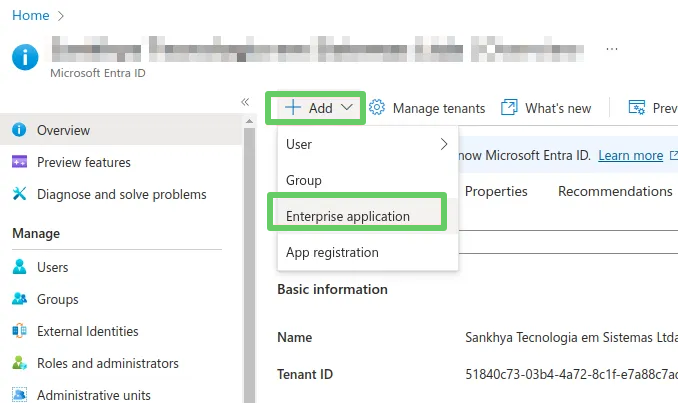The width and height of the screenshot is (678, 403).
Task: Switch to the Properties tab
Action: click(x=496, y=191)
